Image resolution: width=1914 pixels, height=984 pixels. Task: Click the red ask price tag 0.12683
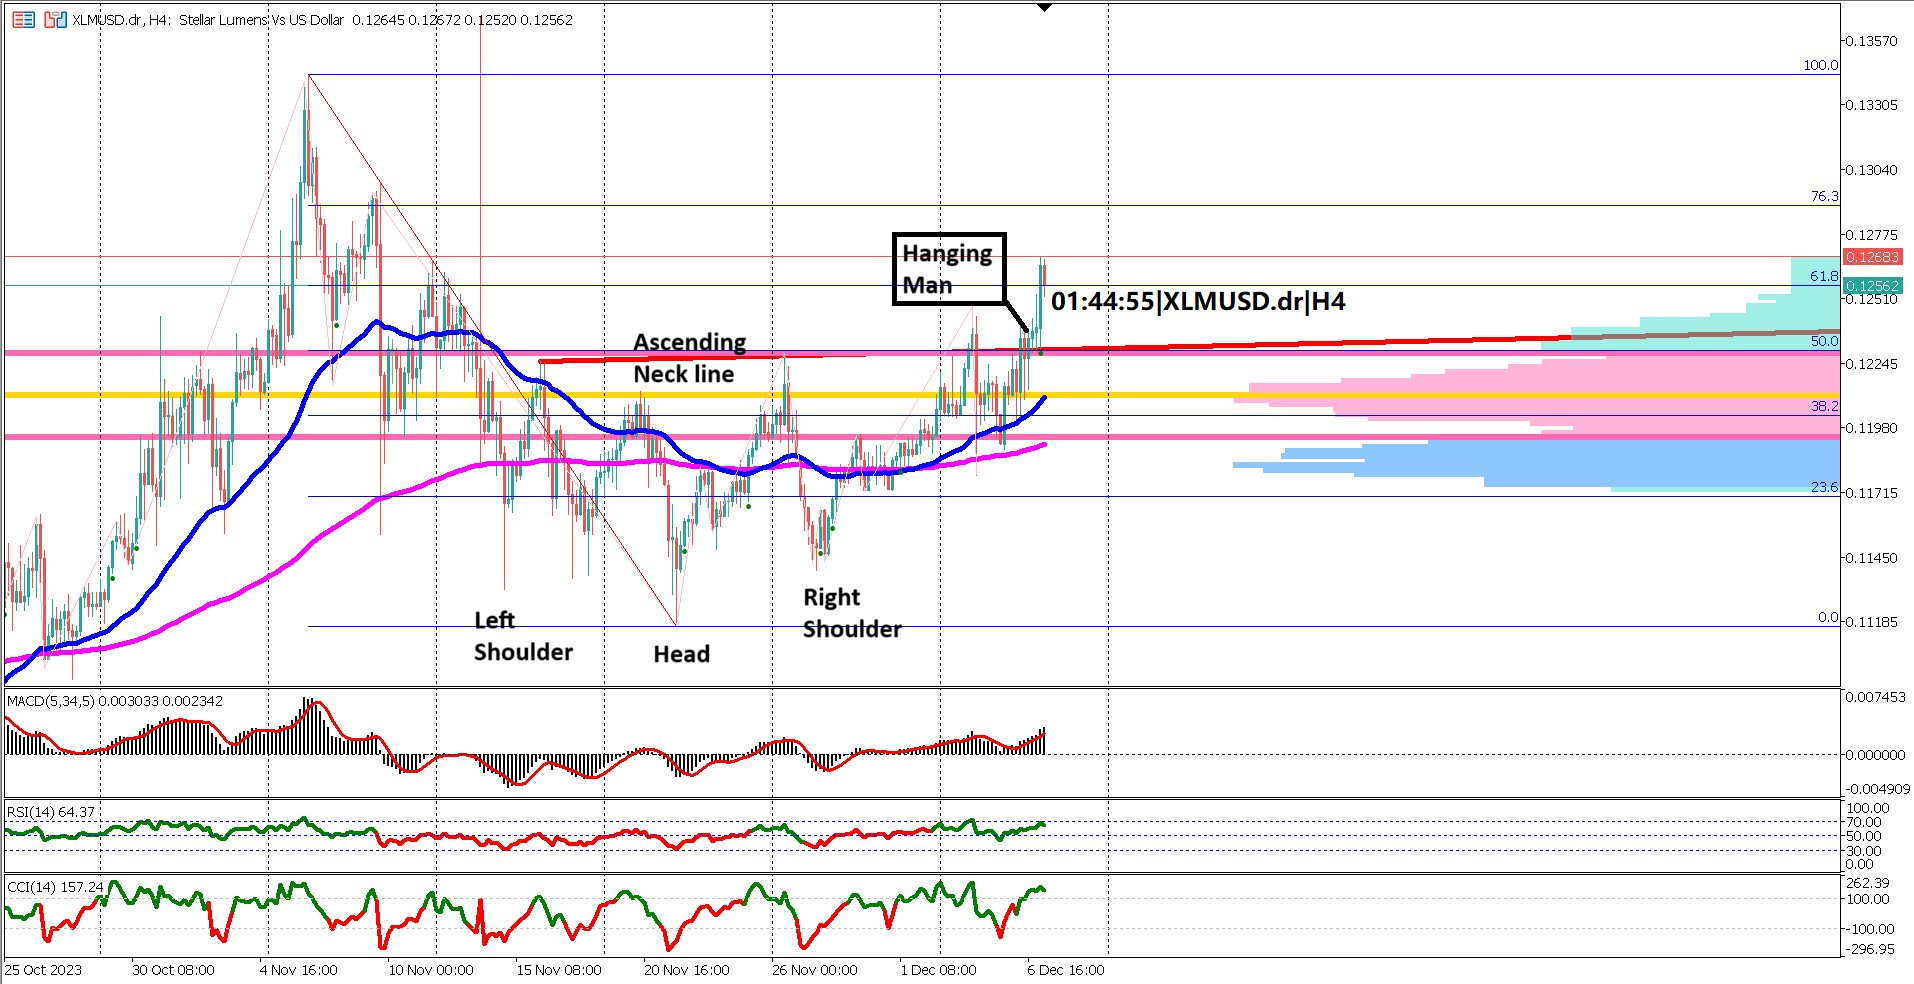point(1875,257)
